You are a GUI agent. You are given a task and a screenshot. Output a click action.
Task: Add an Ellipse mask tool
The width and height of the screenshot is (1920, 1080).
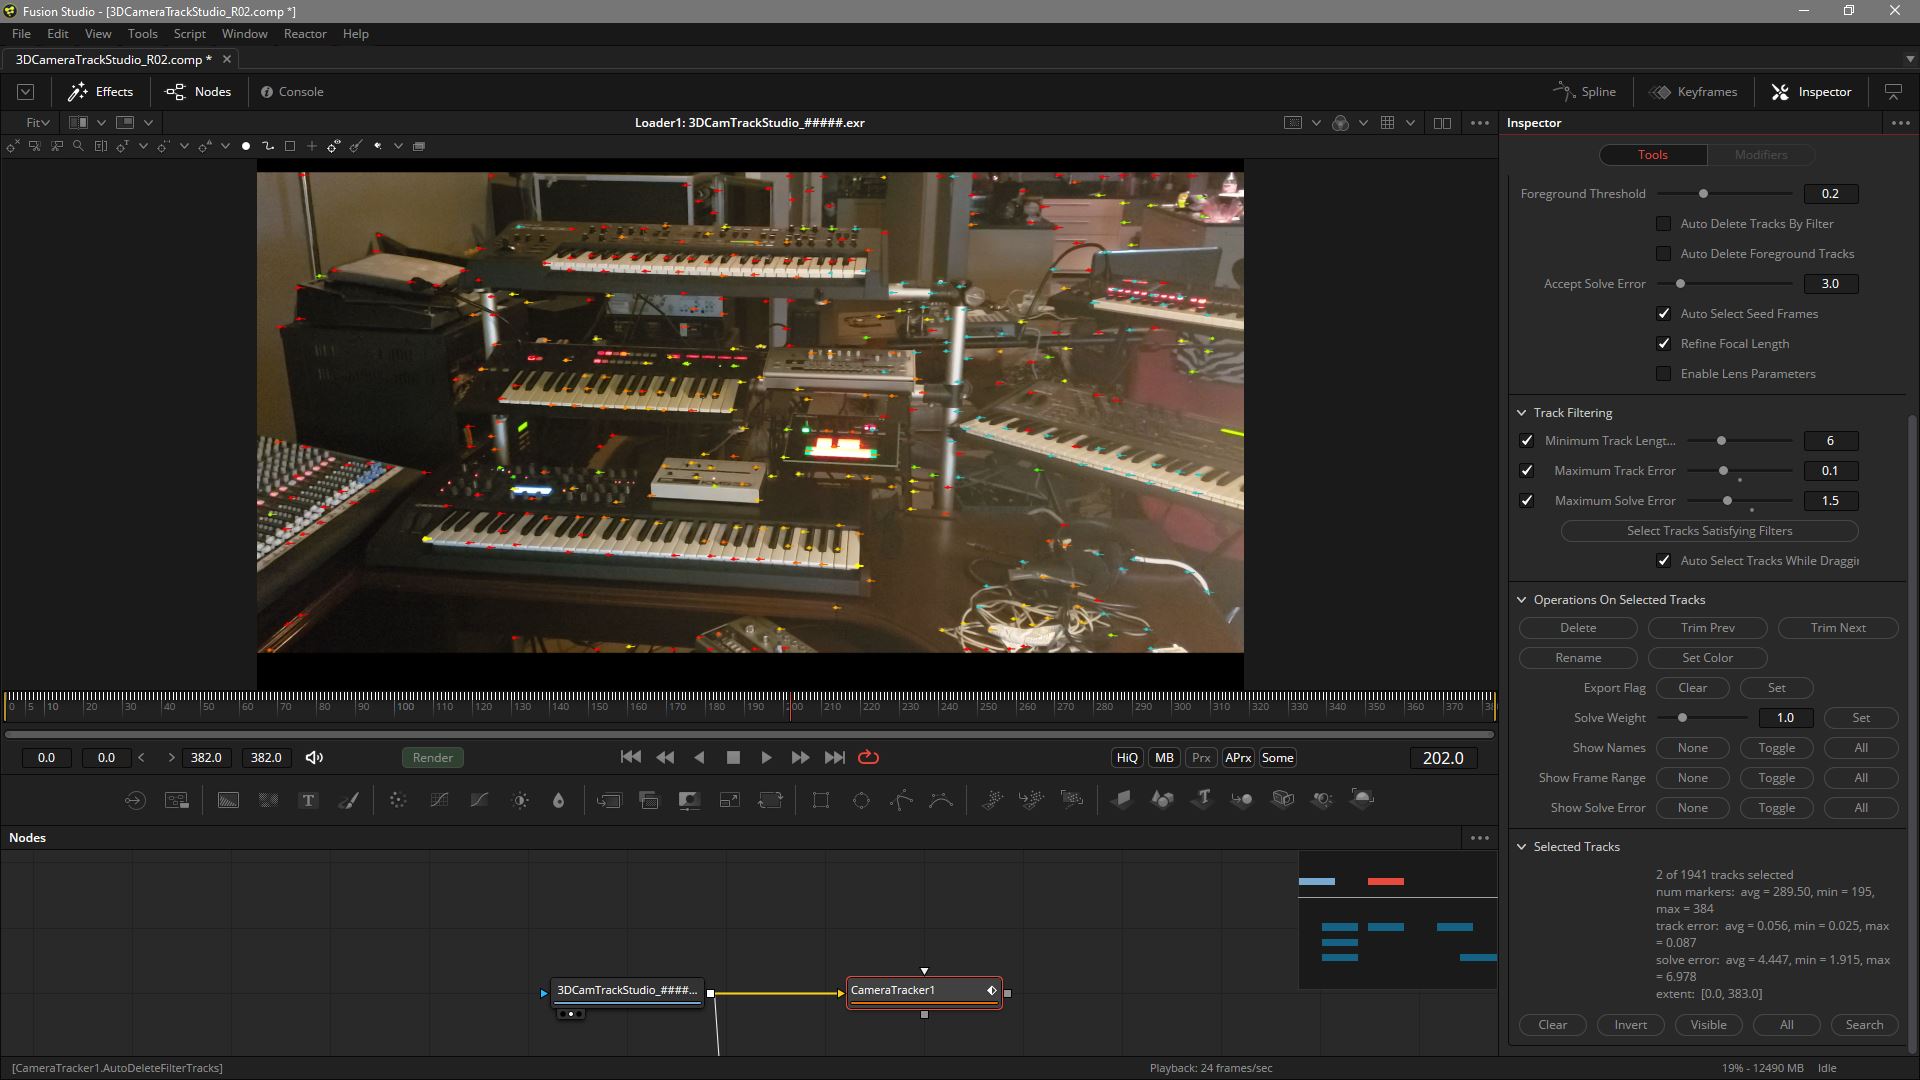pyautogui.click(x=861, y=800)
